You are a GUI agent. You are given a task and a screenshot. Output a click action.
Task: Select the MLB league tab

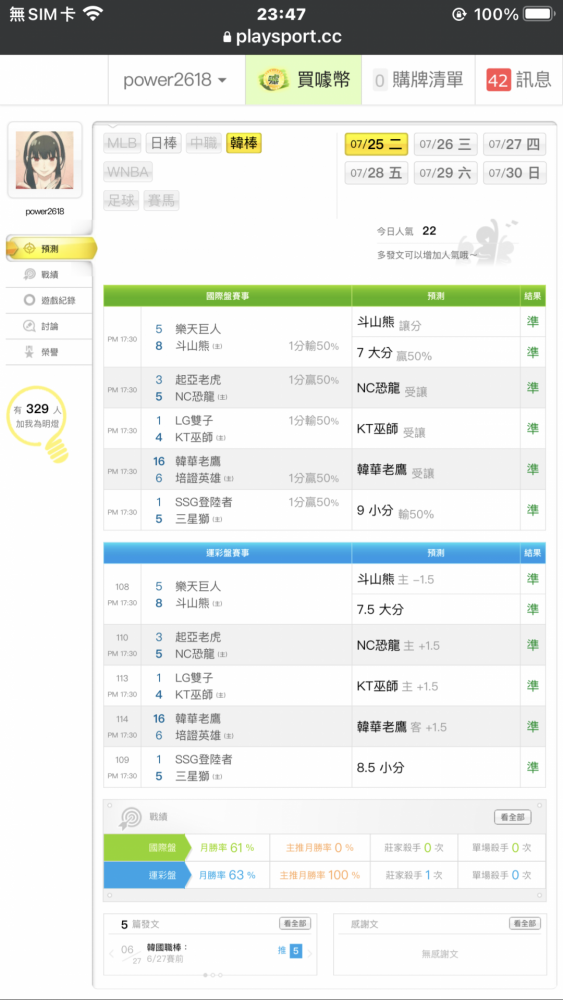pyautogui.click(x=122, y=143)
